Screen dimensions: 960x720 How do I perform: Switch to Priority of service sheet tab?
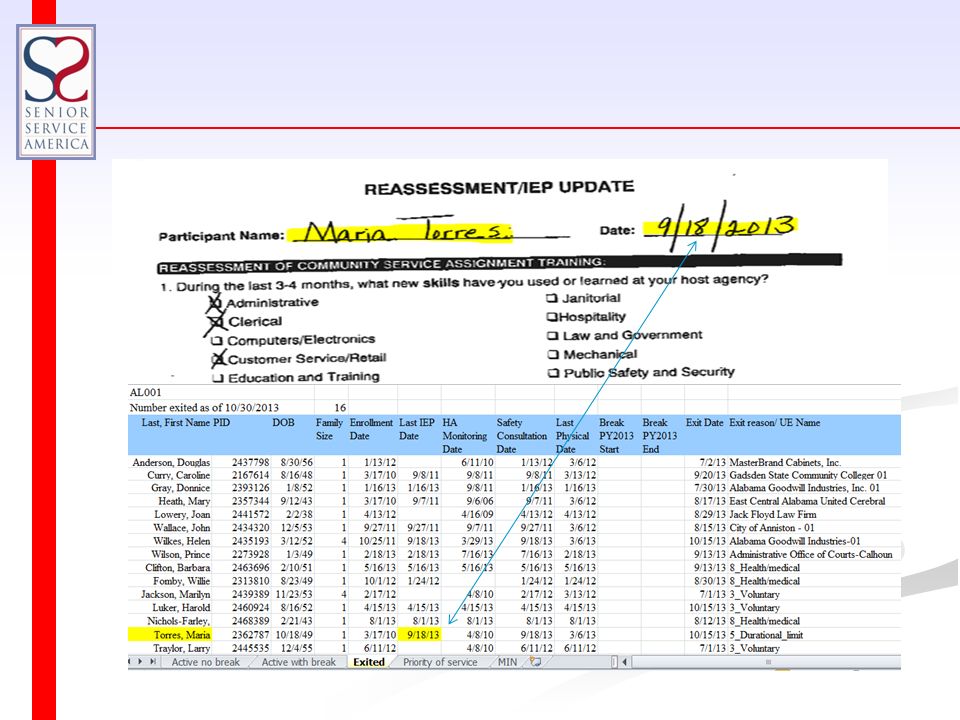click(440, 662)
